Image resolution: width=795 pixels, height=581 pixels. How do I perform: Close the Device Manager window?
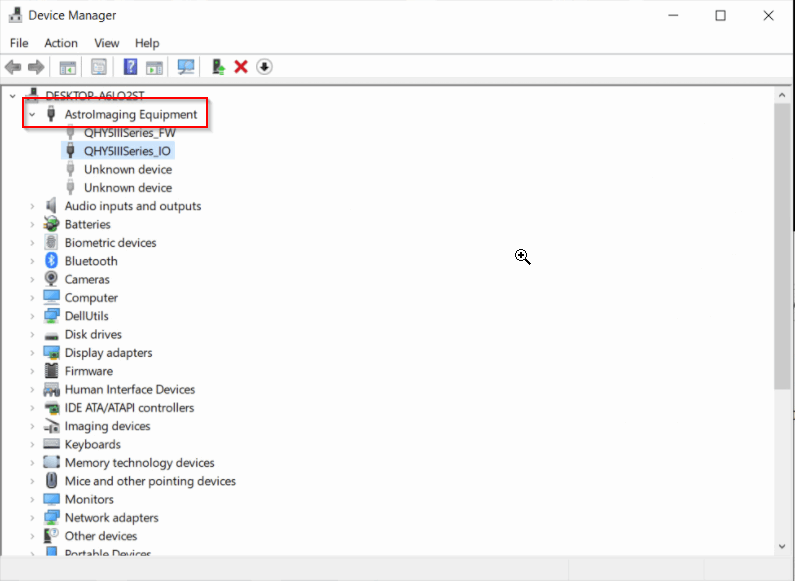point(768,15)
